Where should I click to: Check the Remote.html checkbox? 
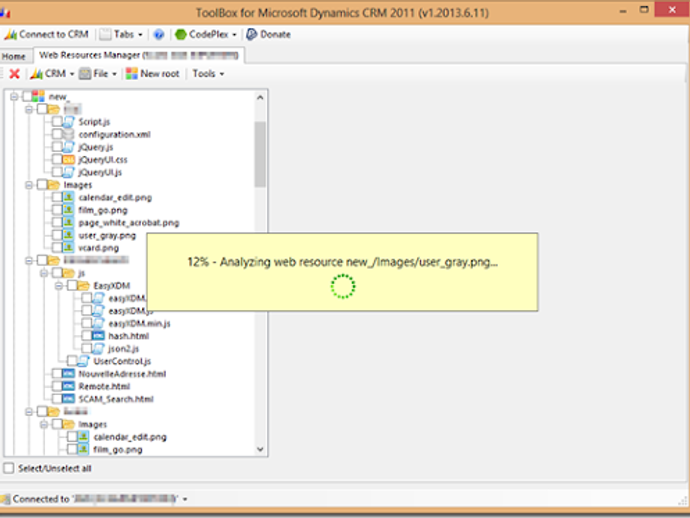pyautogui.click(x=57, y=386)
